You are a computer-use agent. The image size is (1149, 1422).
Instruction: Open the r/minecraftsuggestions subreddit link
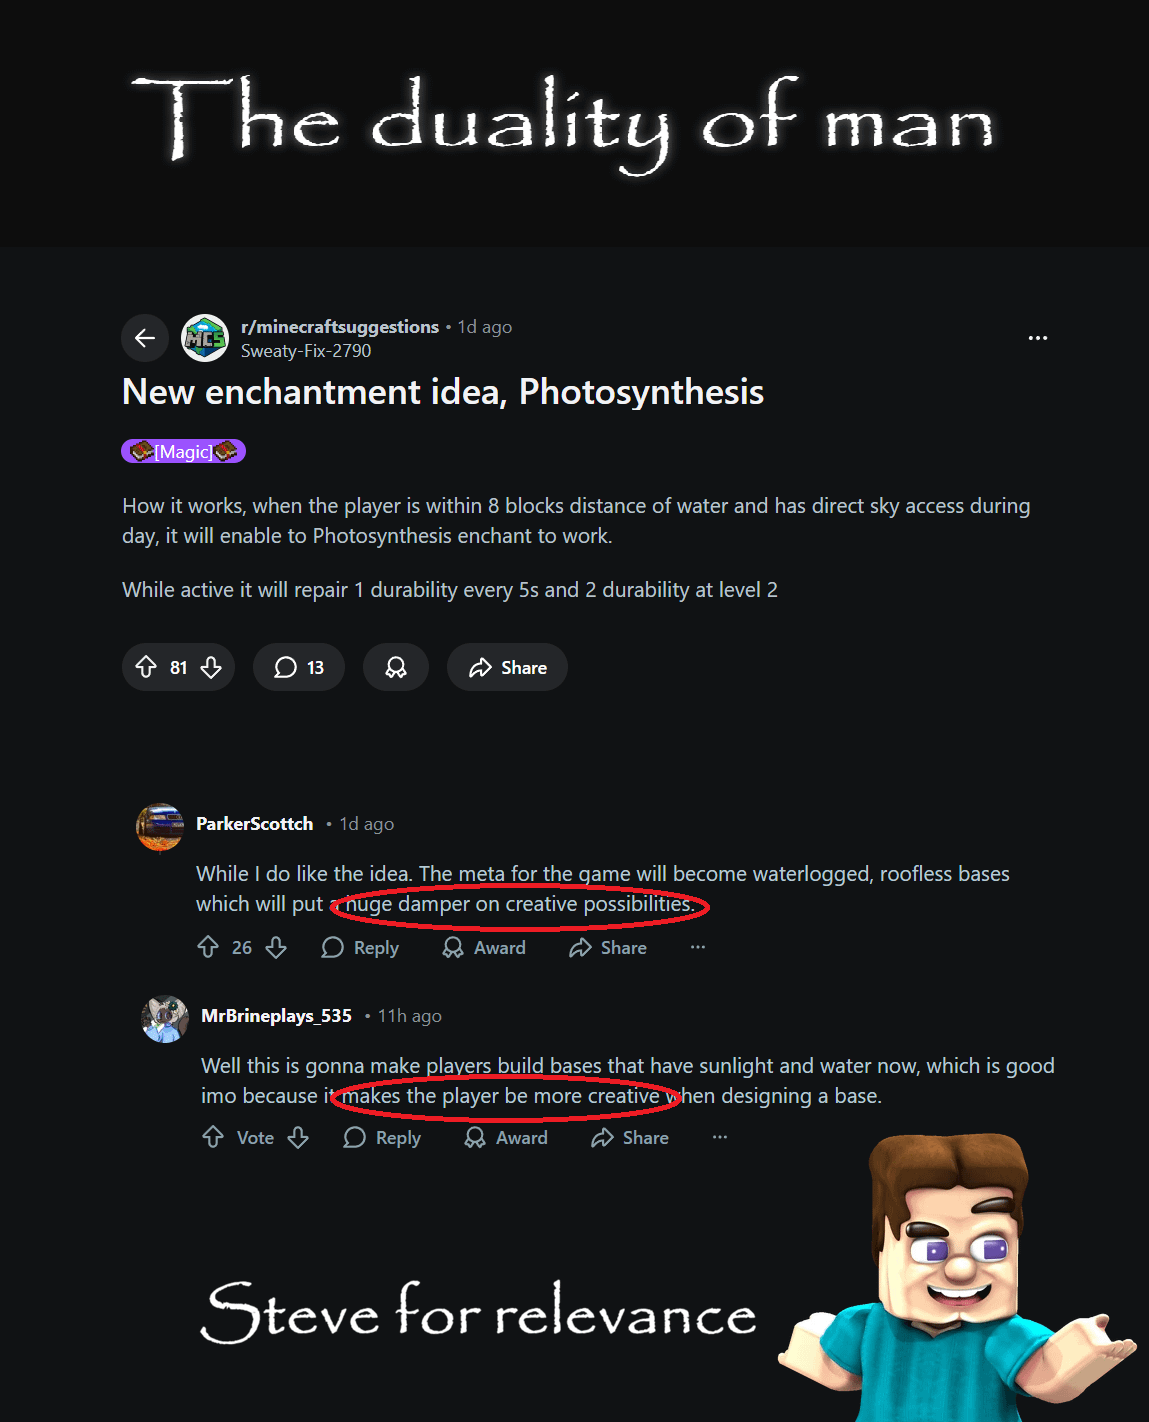[340, 327]
